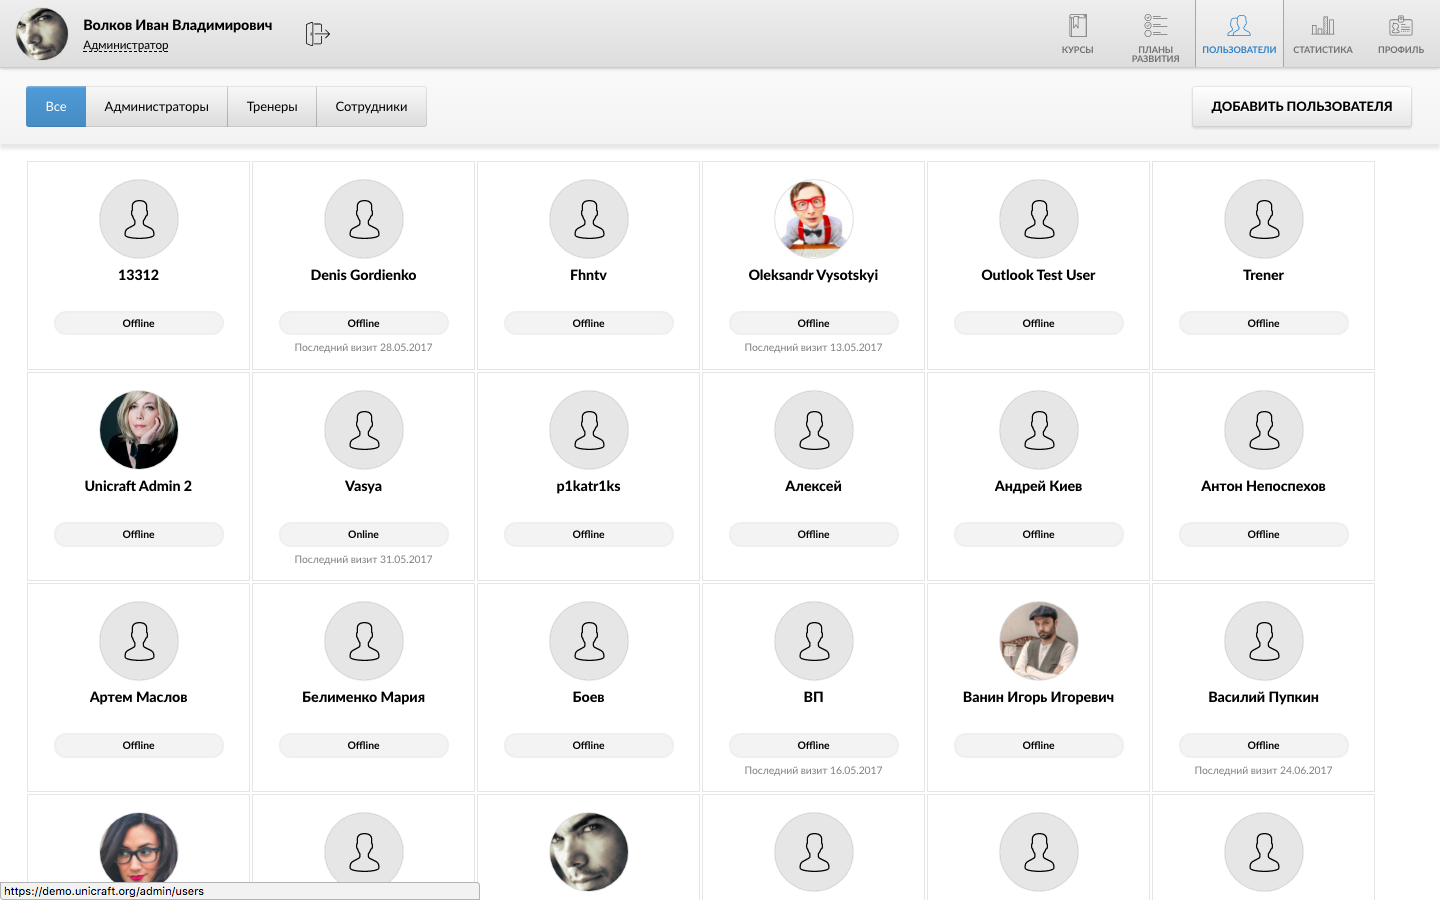
Task: Open the Андрей Киев user name
Action: click(1039, 486)
